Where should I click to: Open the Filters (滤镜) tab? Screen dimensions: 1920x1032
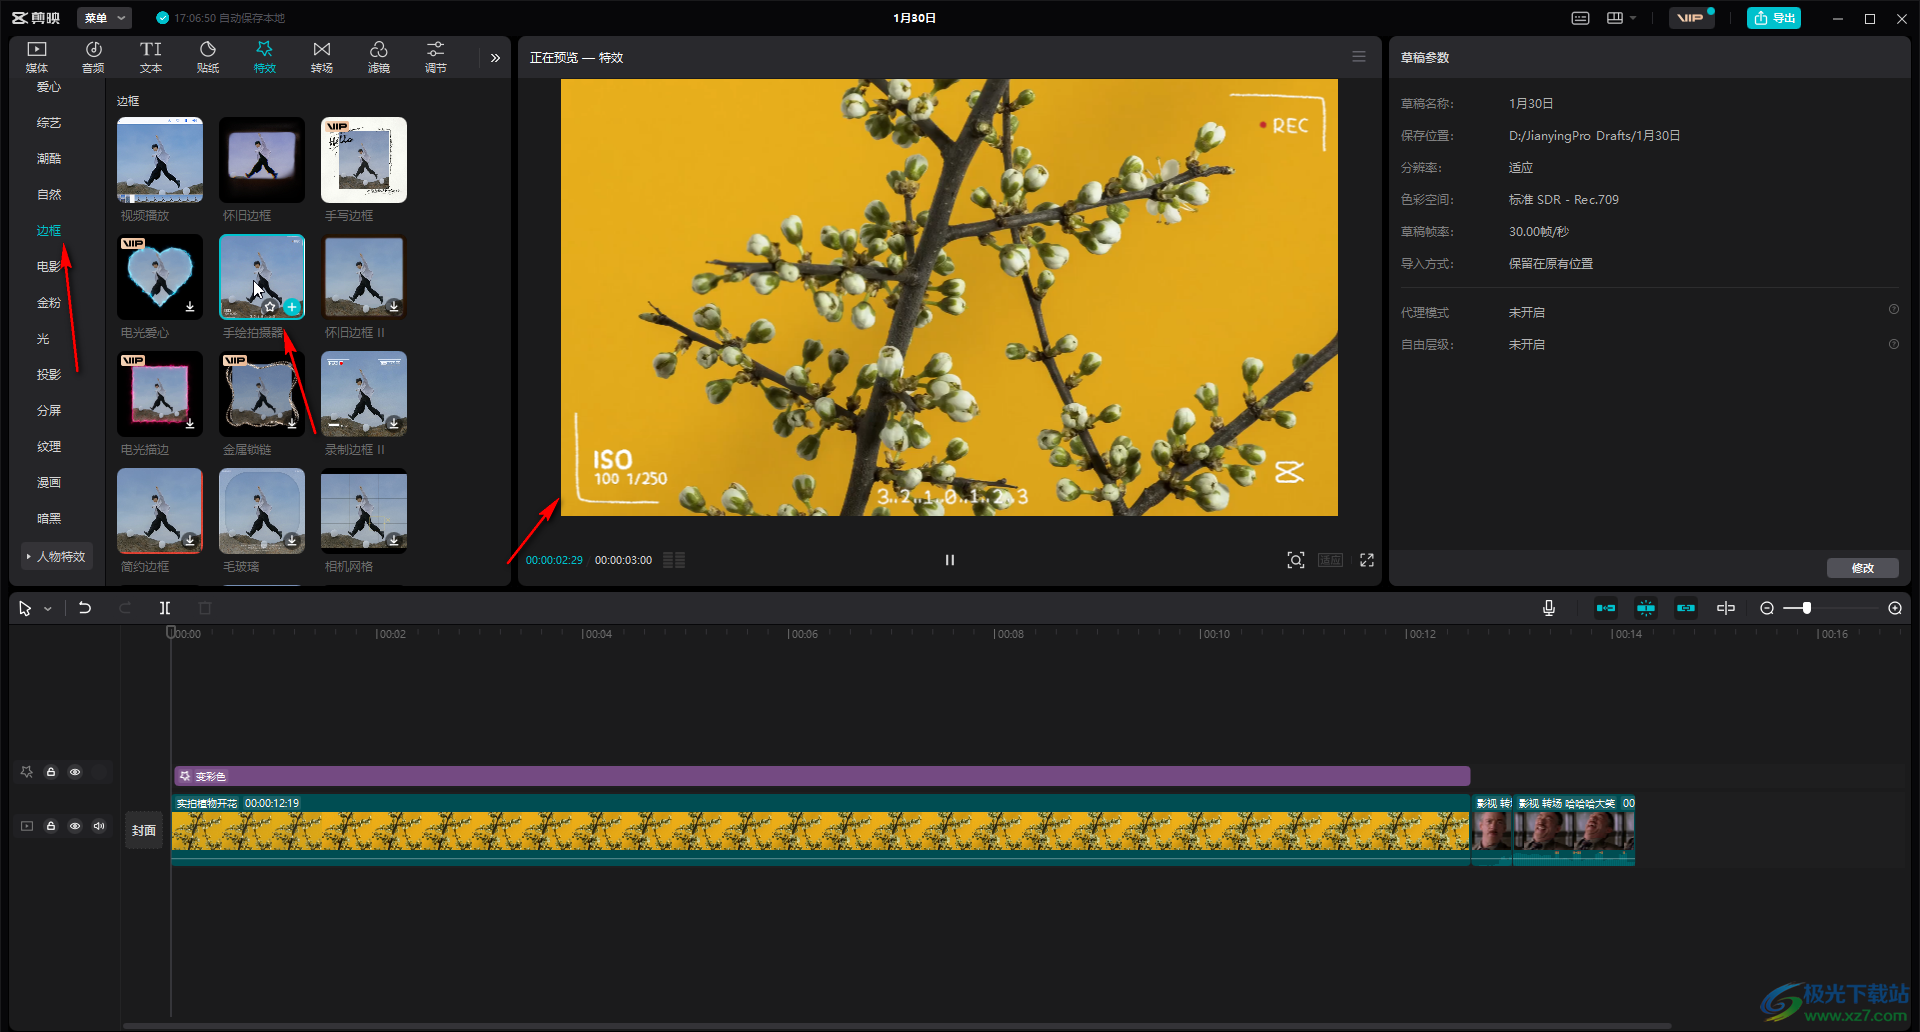point(379,57)
